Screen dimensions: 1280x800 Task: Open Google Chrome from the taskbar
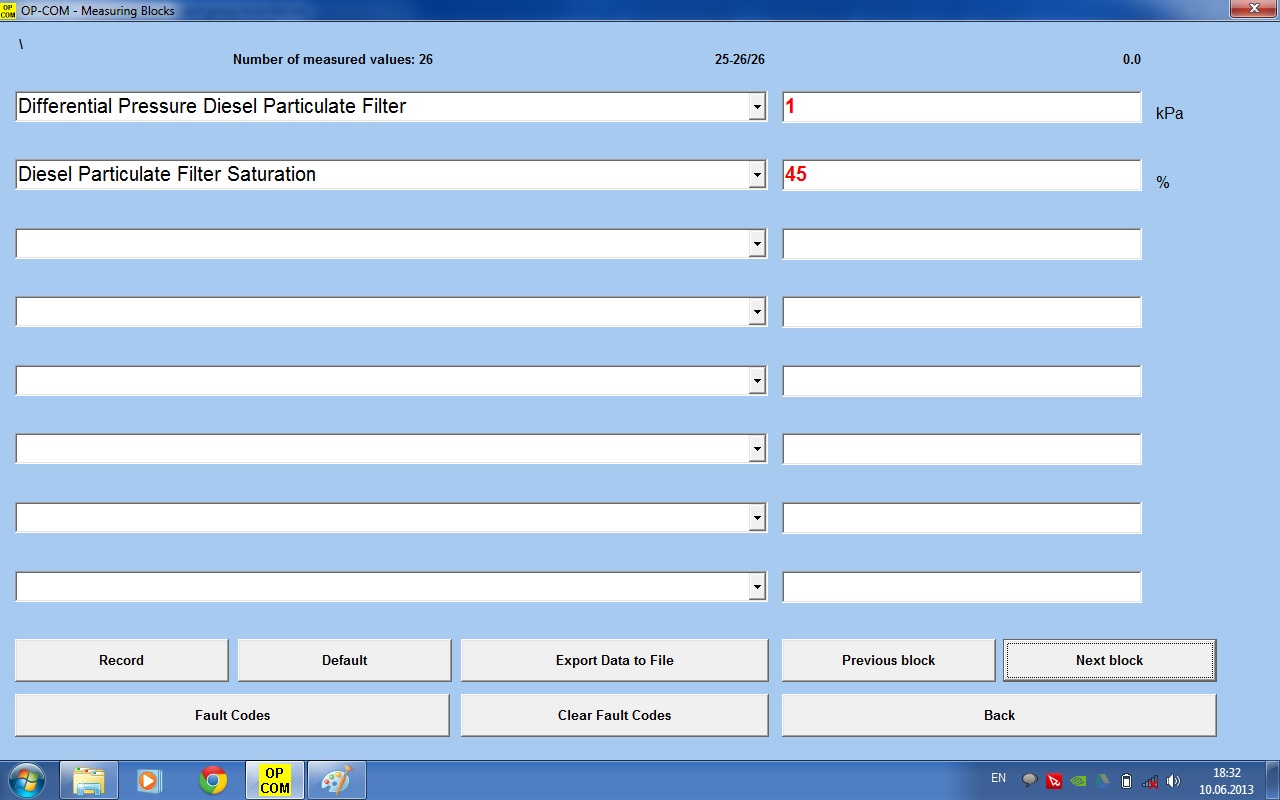pos(212,780)
